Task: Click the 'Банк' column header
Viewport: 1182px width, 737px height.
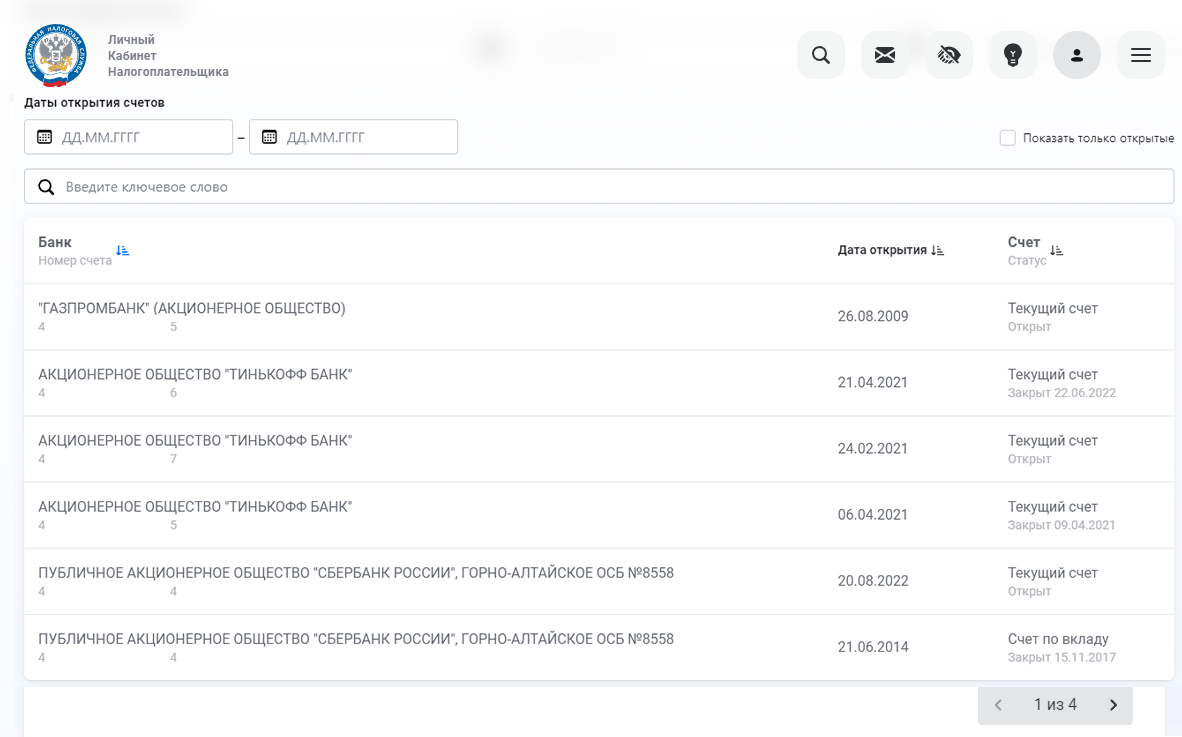Action: (55, 242)
